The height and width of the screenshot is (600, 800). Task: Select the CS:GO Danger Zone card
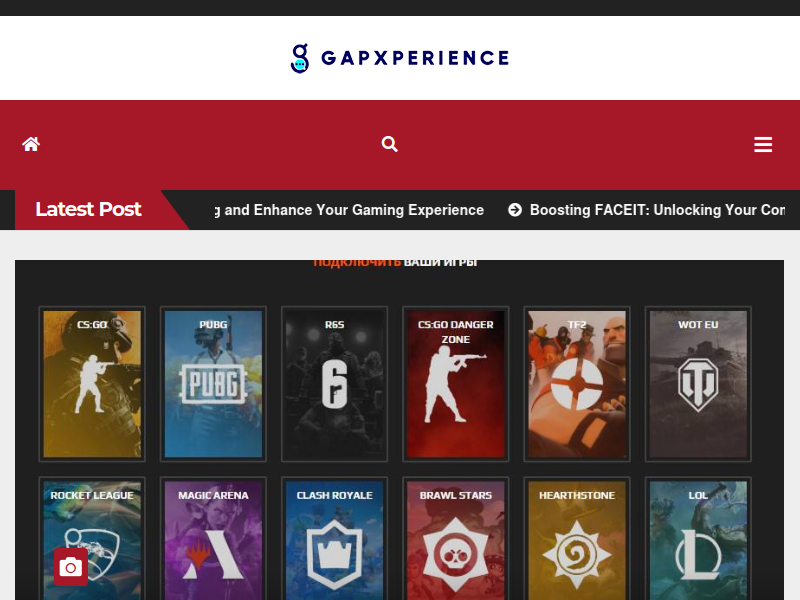[x=456, y=384]
